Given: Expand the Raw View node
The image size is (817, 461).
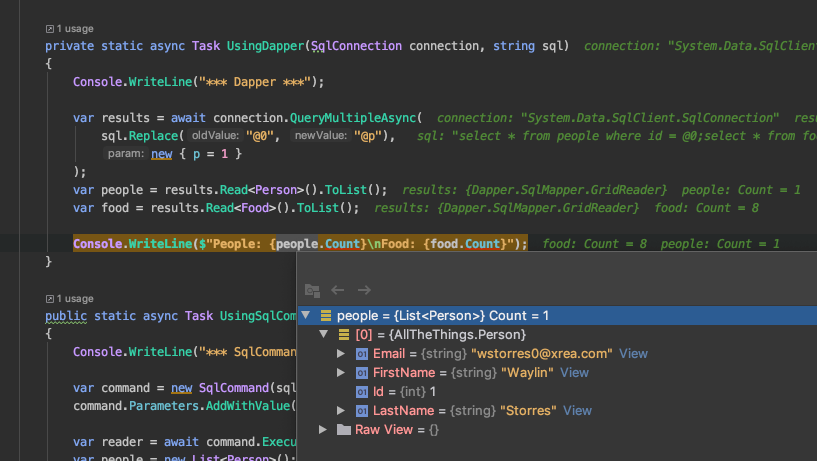Looking at the screenshot, I should point(323,429).
